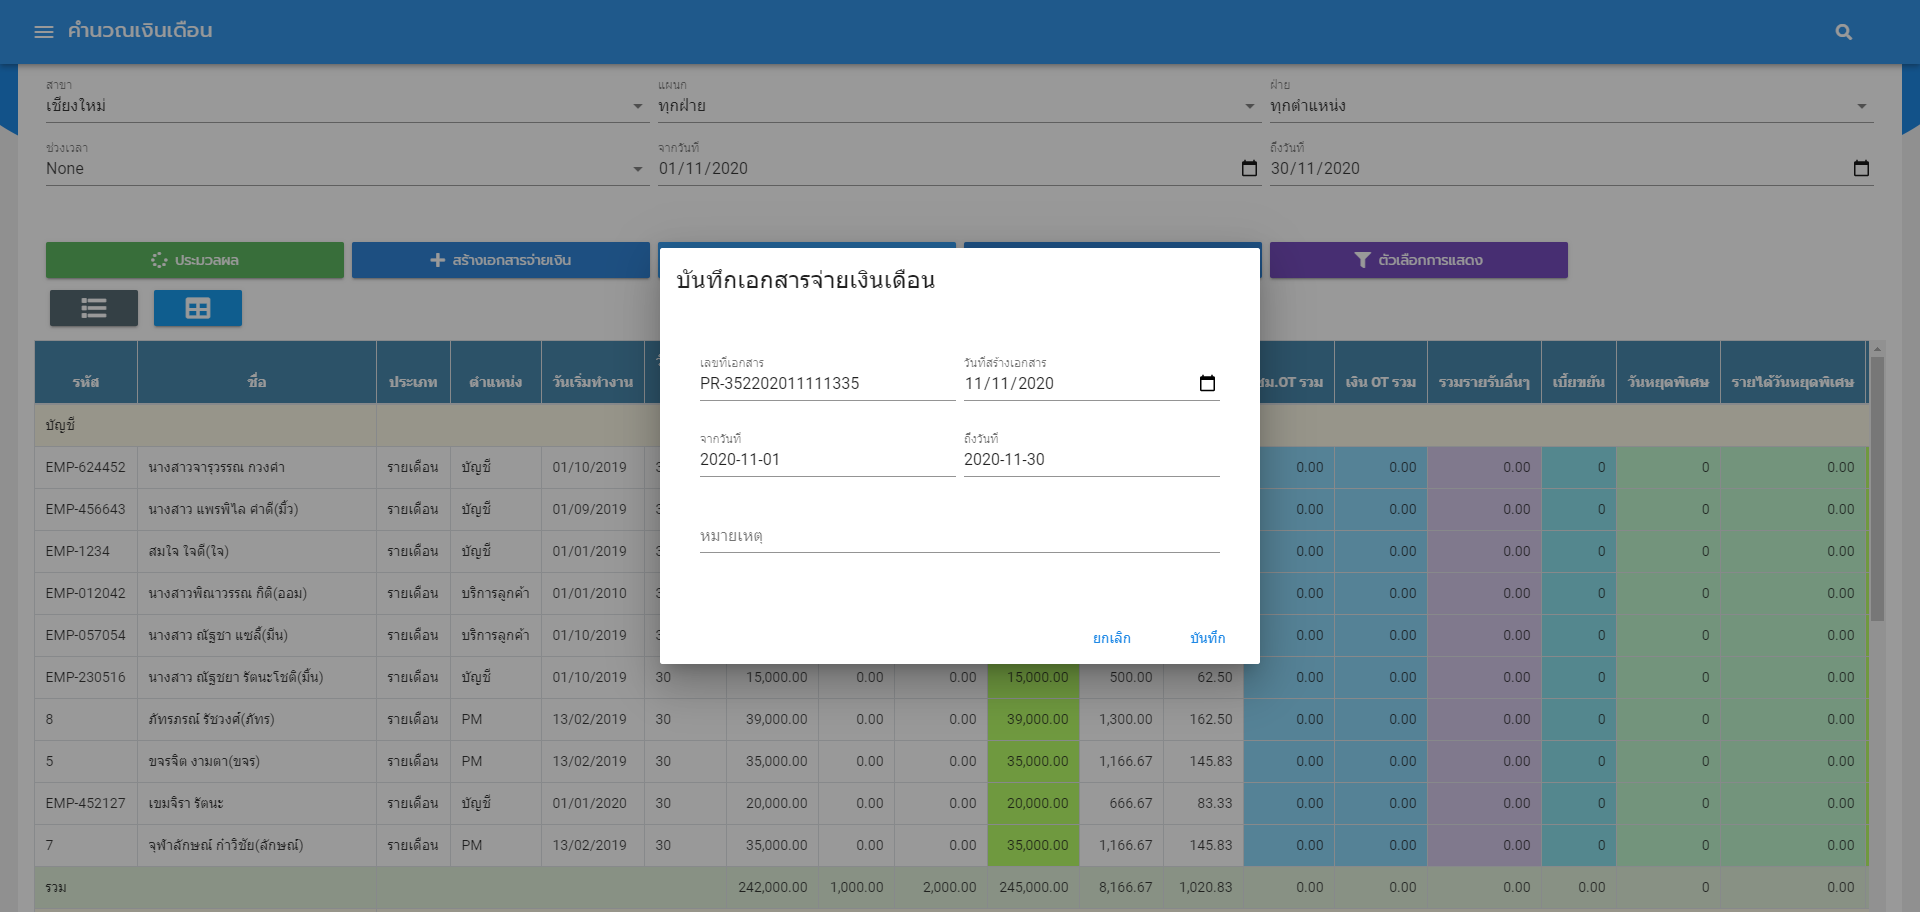Image resolution: width=1920 pixels, height=912 pixels.
Task: Expand the สาขา เชียงใหม่ dropdown
Action: click(x=347, y=106)
